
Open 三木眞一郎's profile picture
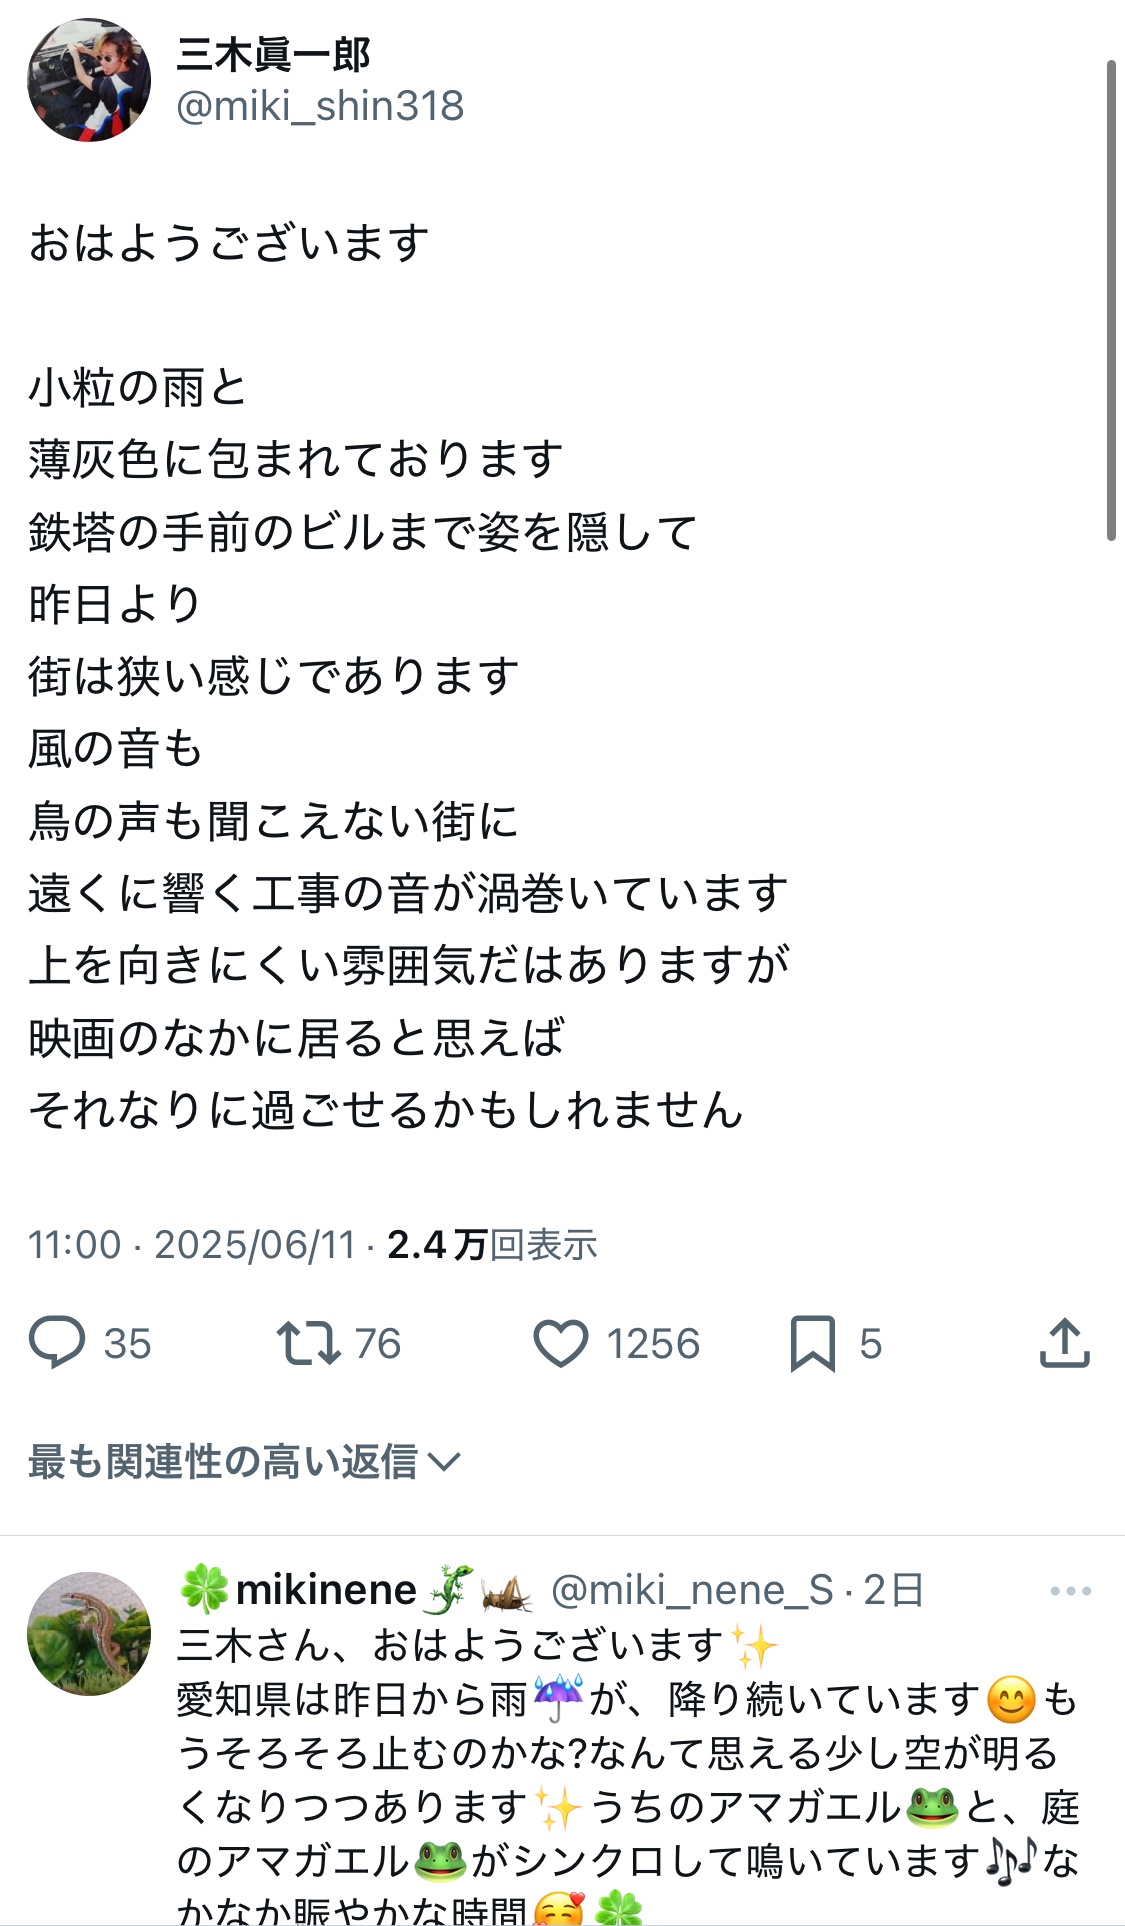pyautogui.click(x=89, y=80)
